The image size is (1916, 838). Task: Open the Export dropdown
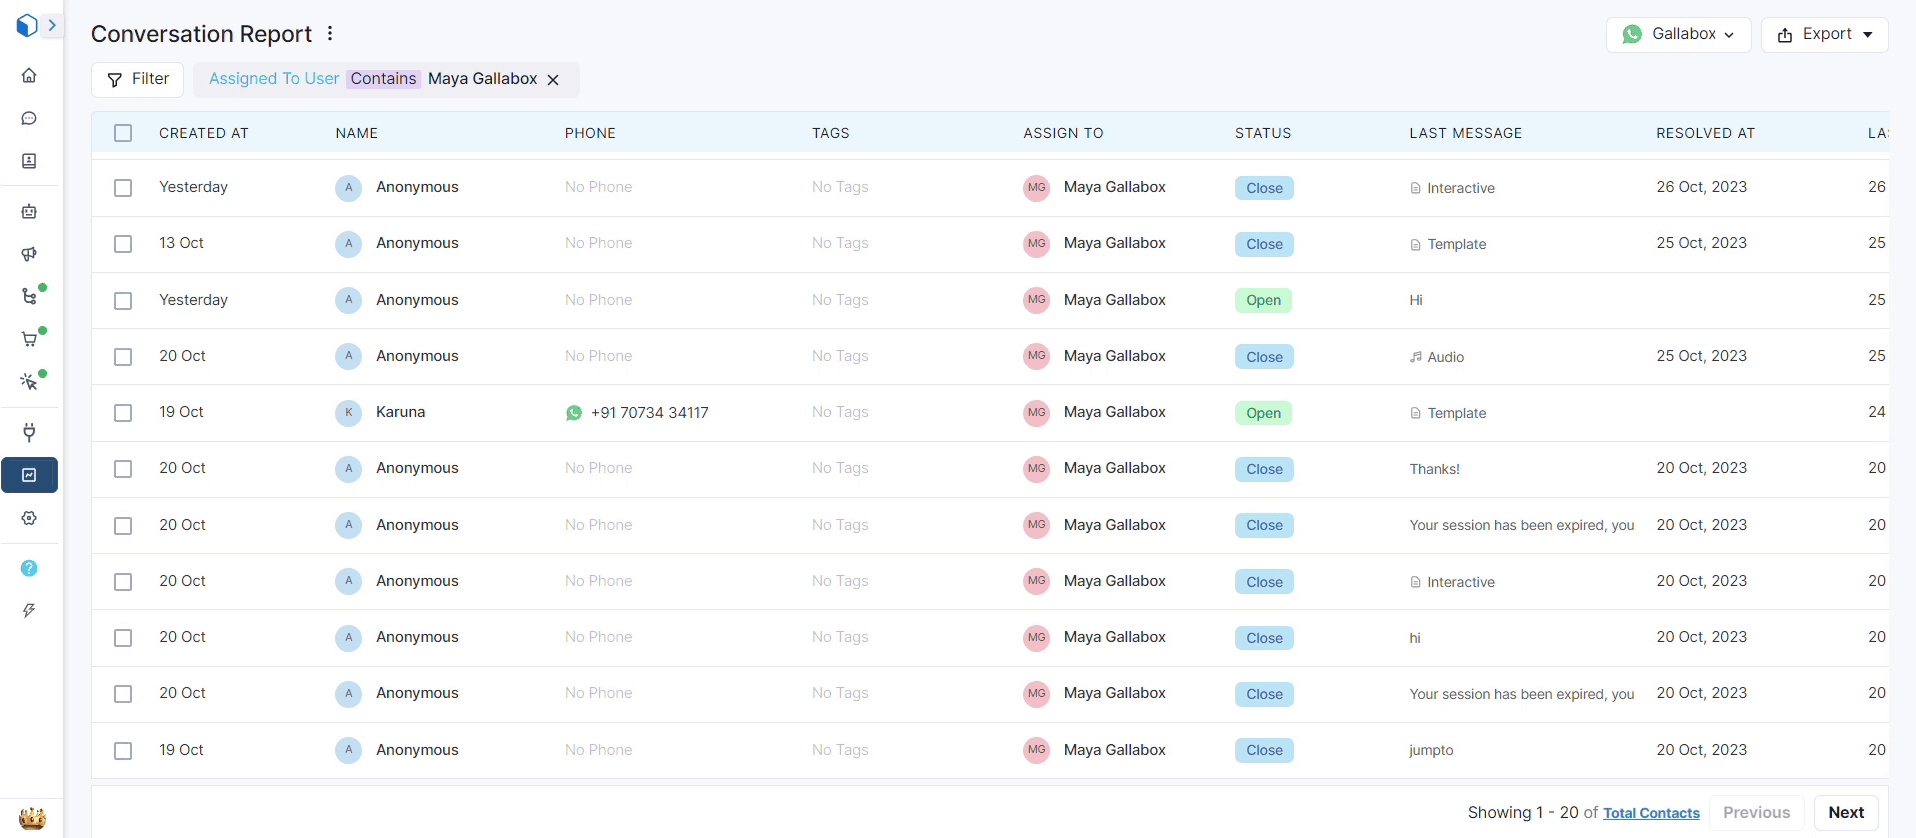pyautogui.click(x=1824, y=34)
